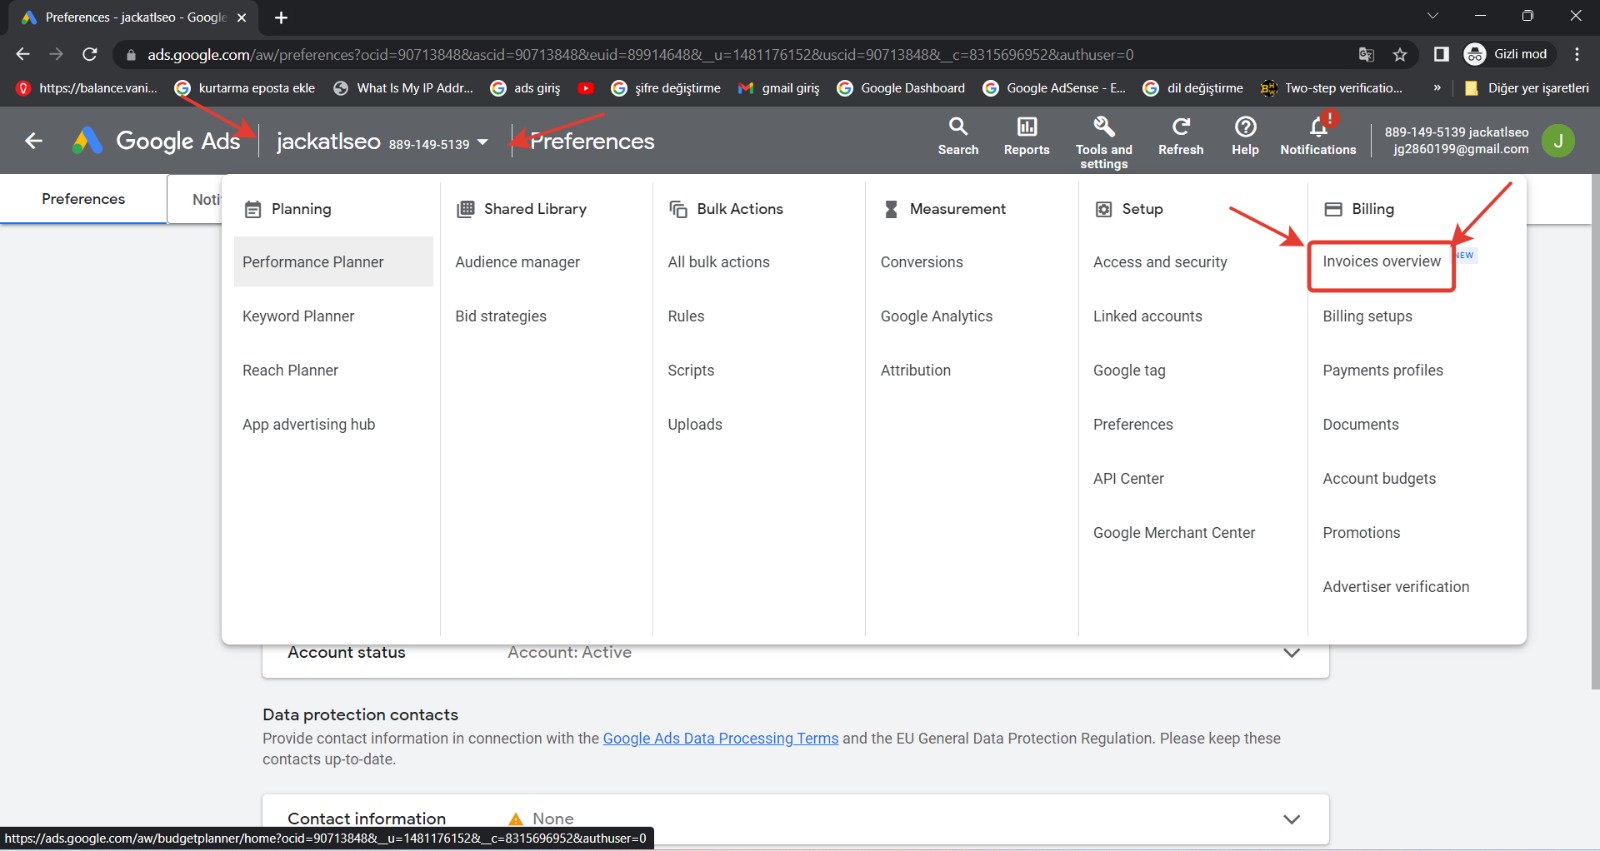
Task: Expand the Account status section
Action: (1292, 653)
